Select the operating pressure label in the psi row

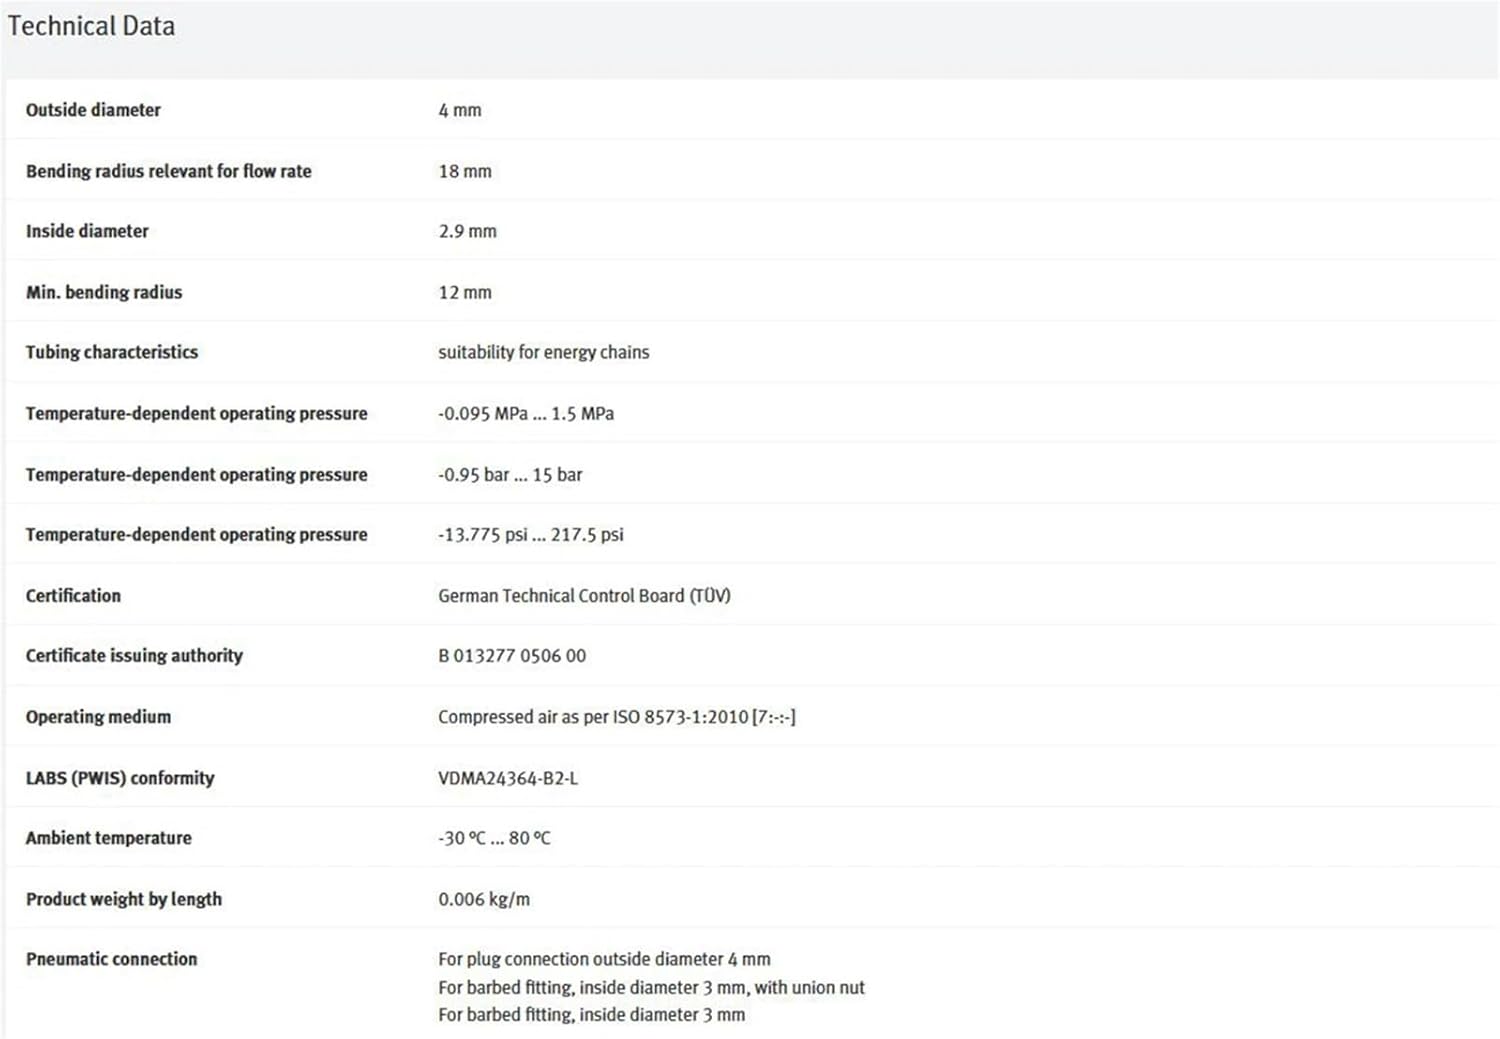197,534
